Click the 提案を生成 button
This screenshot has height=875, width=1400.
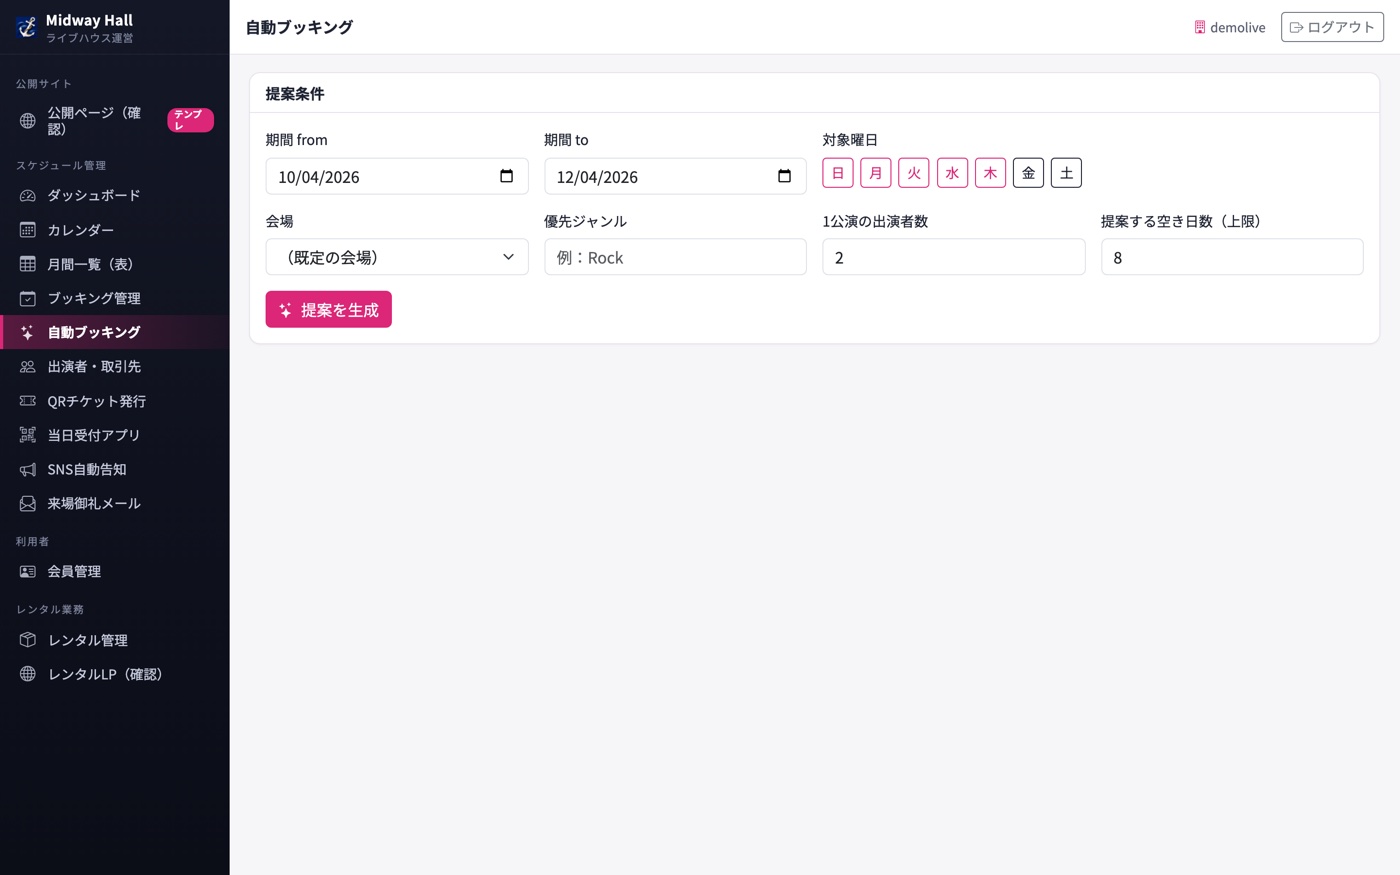pos(328,309)
